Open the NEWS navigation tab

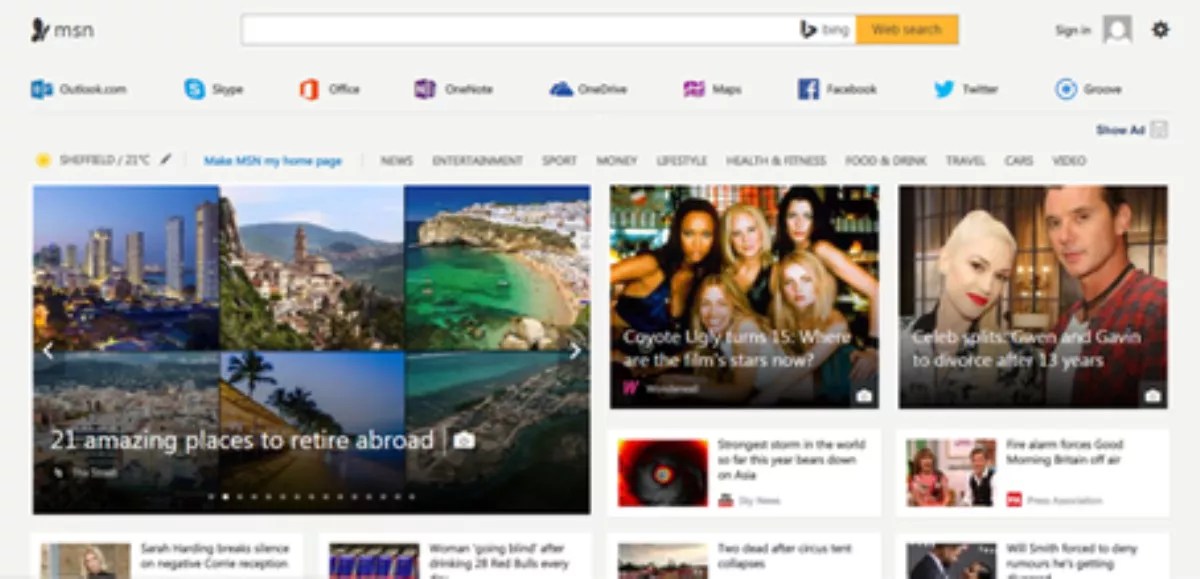tap(396, 160)
